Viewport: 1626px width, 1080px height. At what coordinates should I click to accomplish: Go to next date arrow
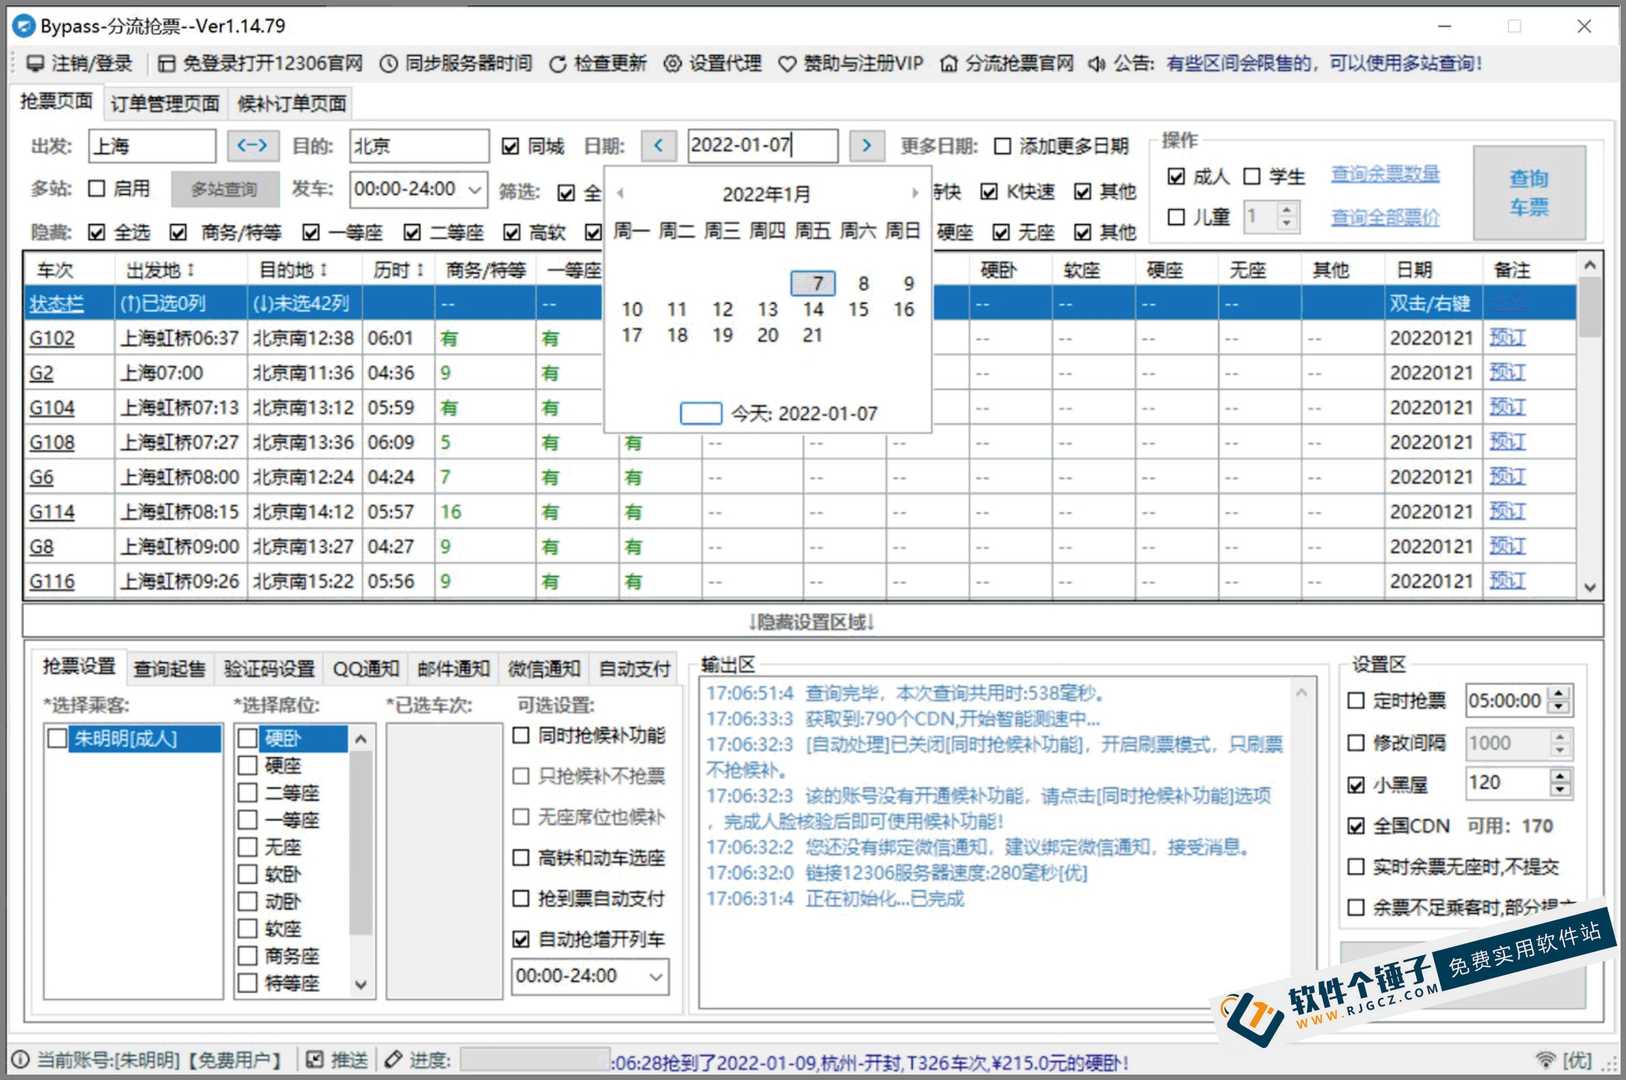[867, 146]
